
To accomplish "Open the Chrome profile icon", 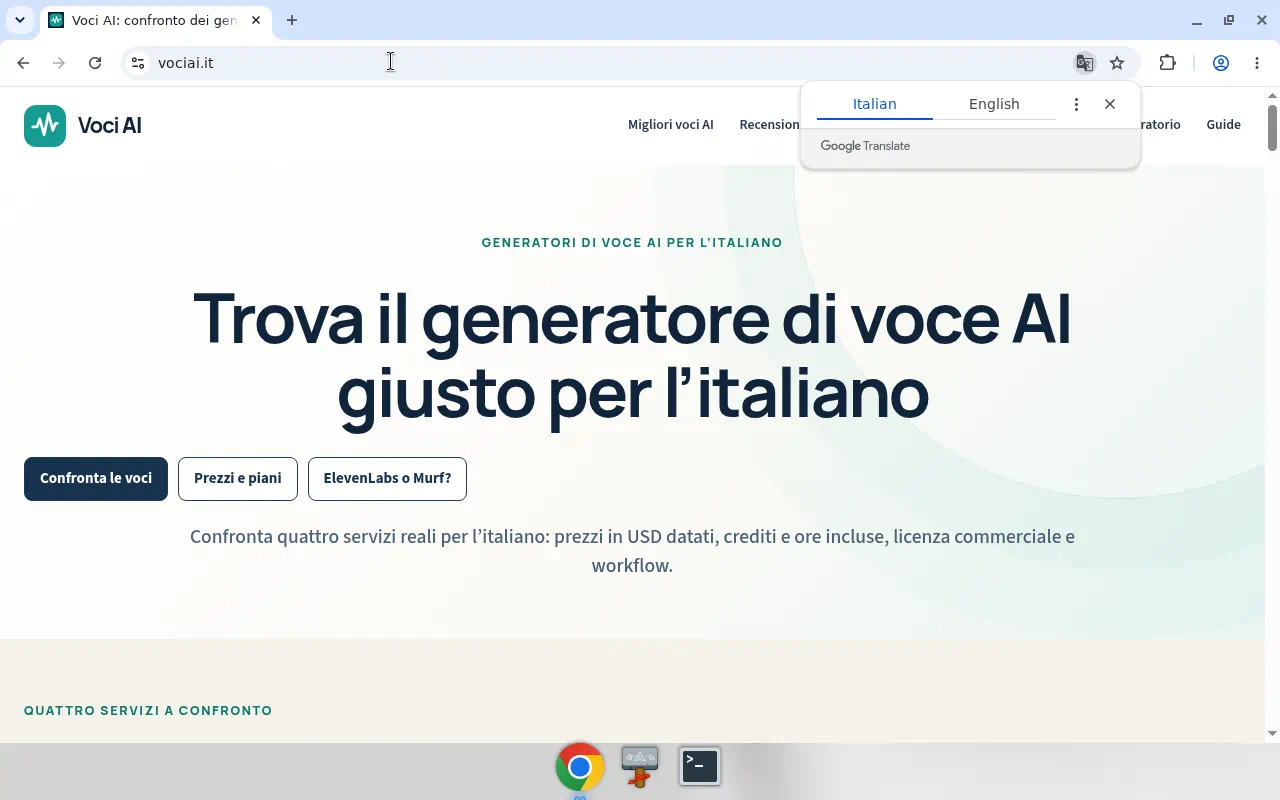I will click(x=1221, y=63).
